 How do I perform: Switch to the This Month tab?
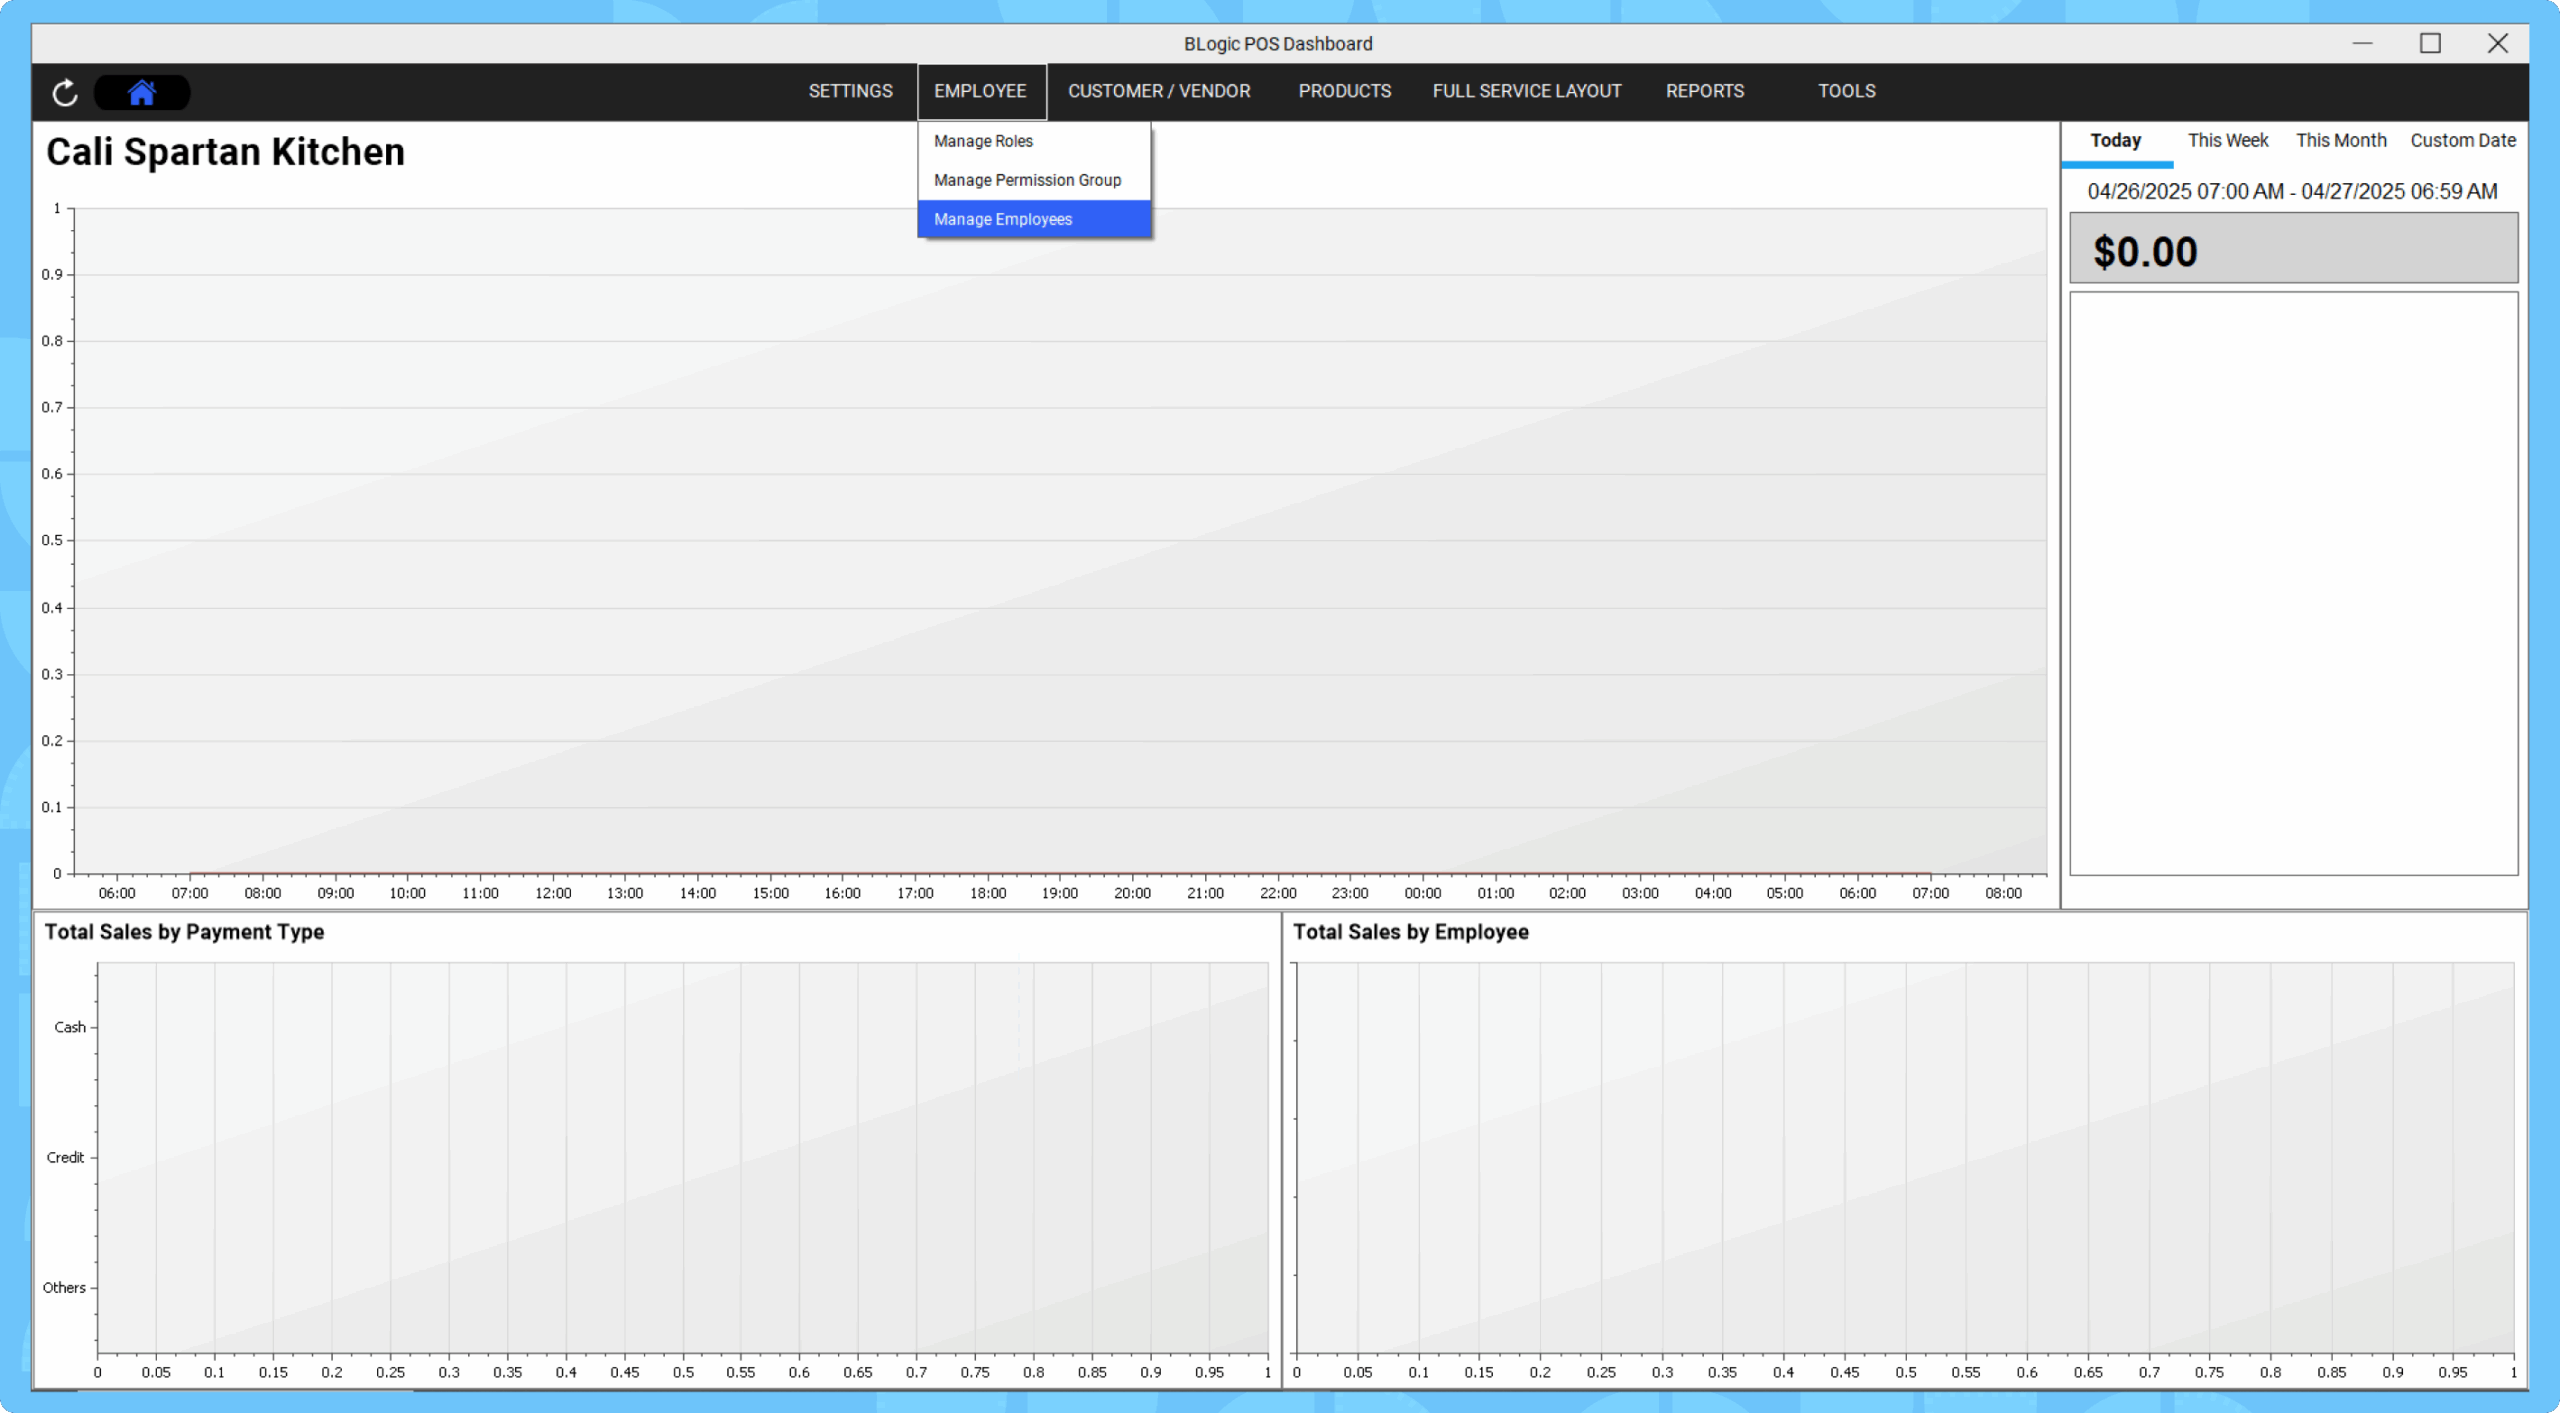point(2341,141)
